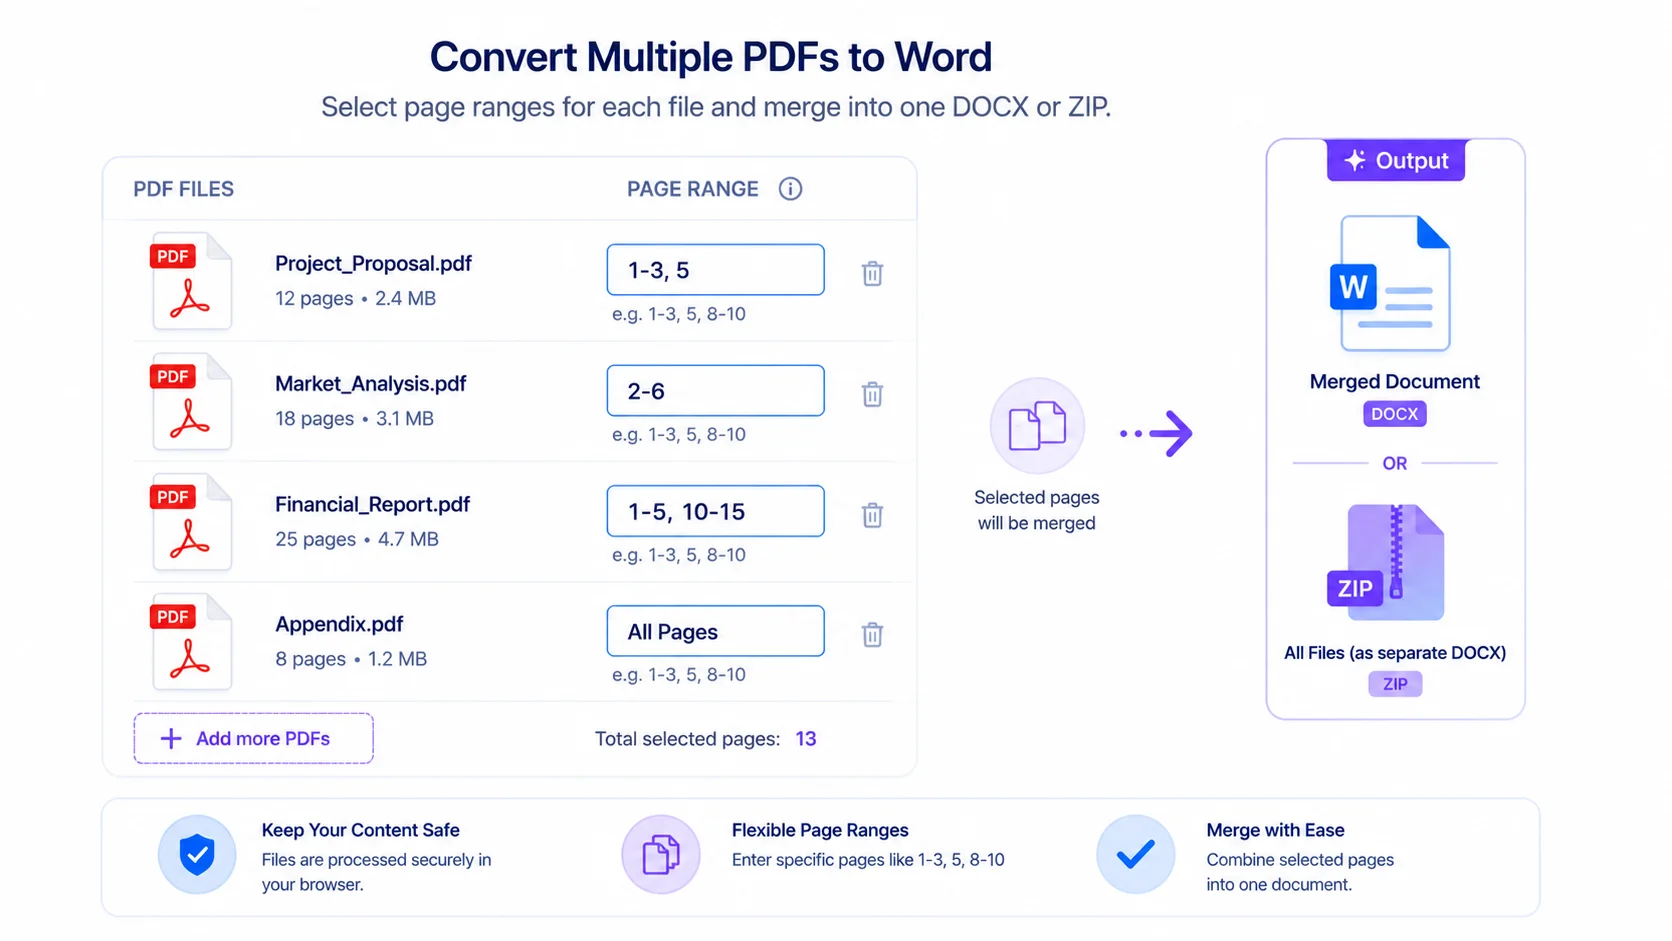Click the Financial_Report.pdf file name
This screenshot has height=941, width=1672.
click(x=373, y=505)
